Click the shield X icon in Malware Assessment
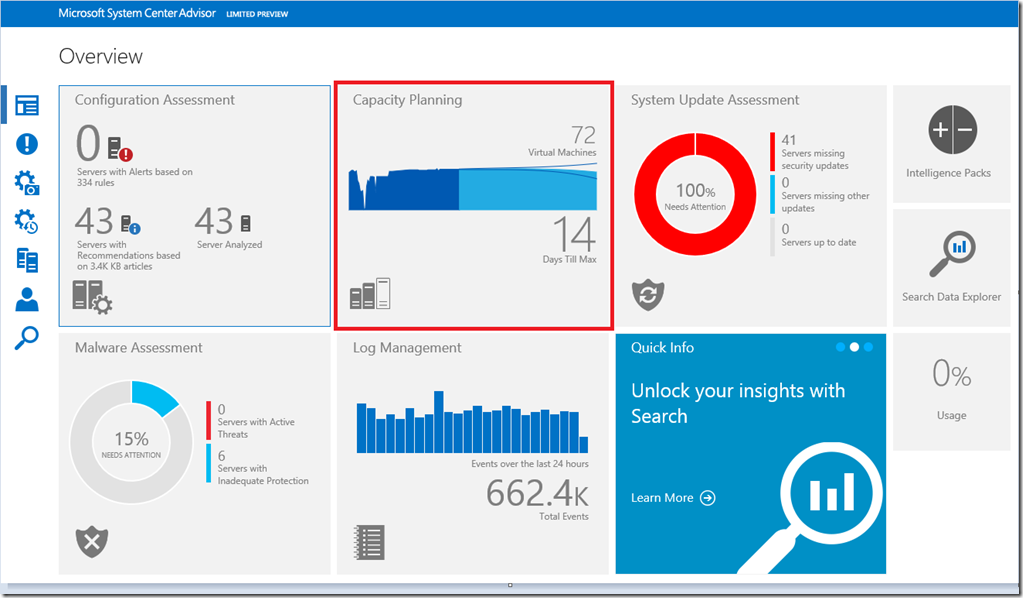Viewport: 1023px width, 598px height. (92, 542)
